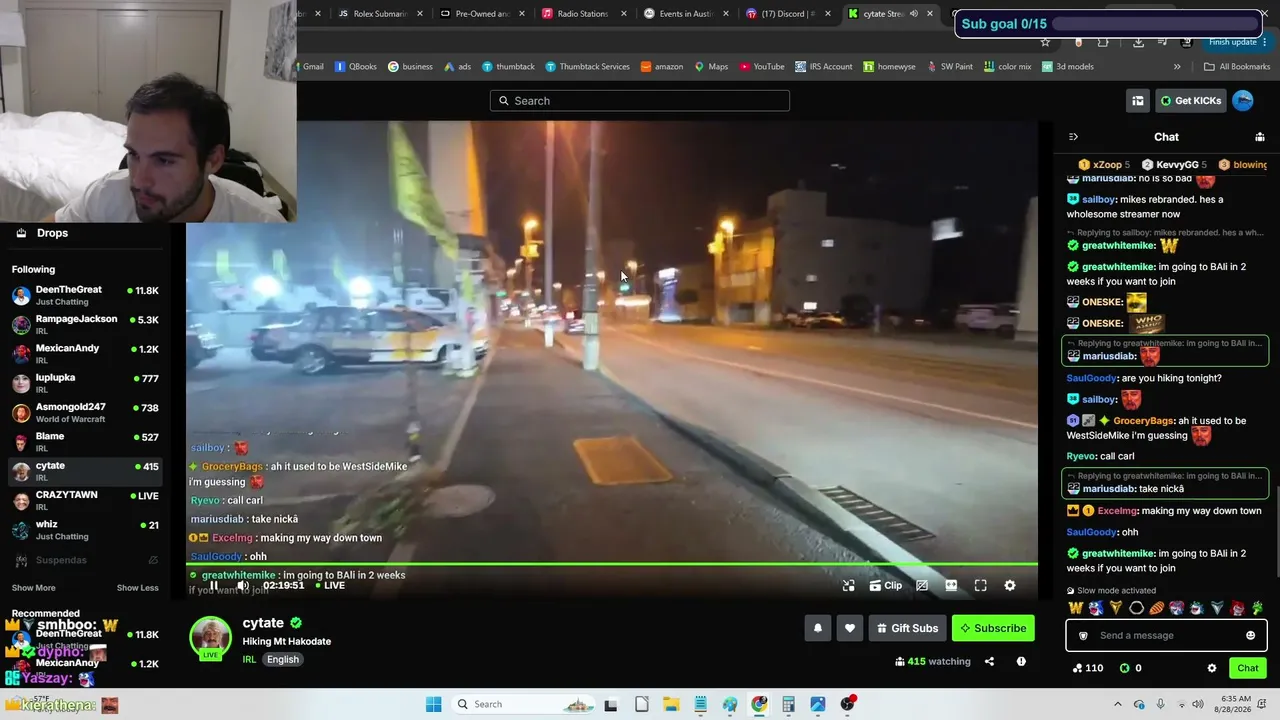Open the emote picker smiley icon
The height and width of the screenshot is (720, 1280).
coord(1250,635)
